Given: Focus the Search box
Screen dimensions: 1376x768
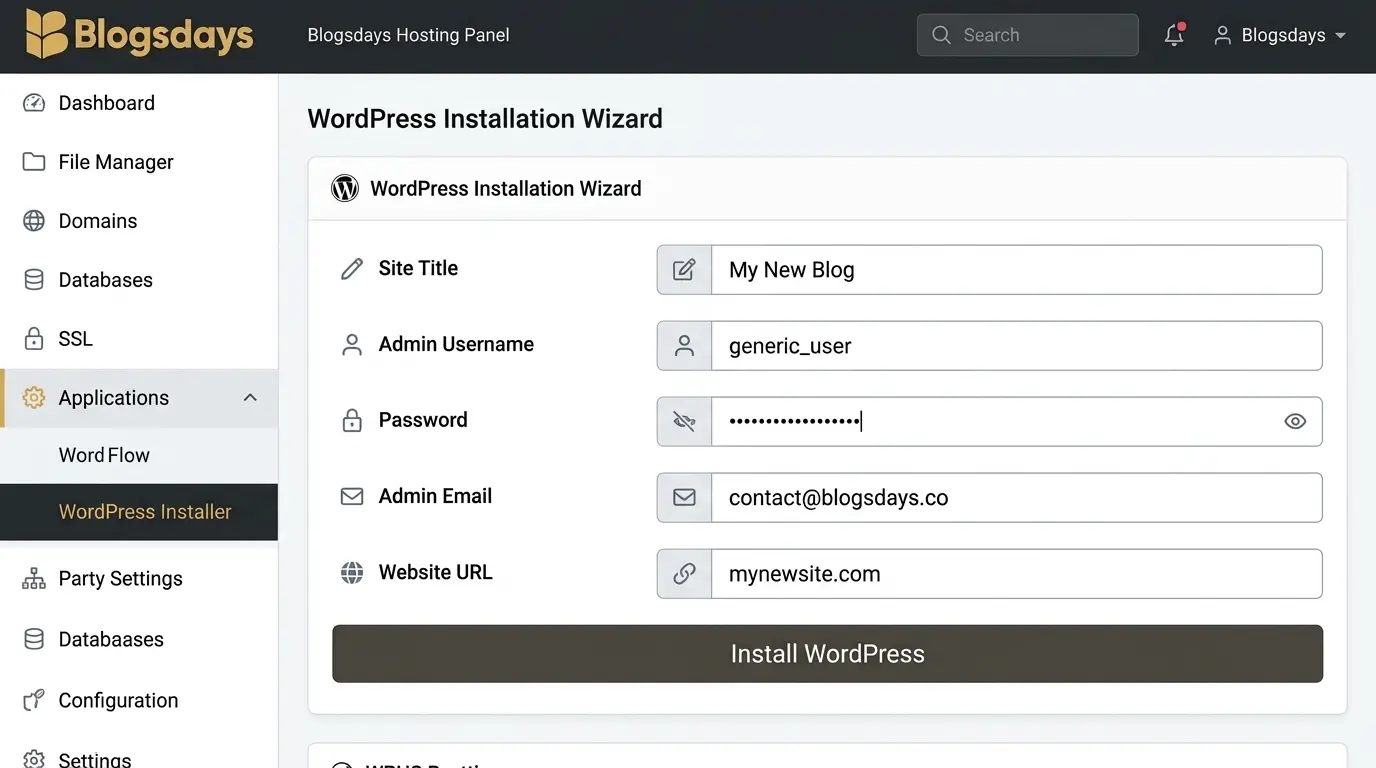Looking at the screenshot, I should [x=1027, y=35].
